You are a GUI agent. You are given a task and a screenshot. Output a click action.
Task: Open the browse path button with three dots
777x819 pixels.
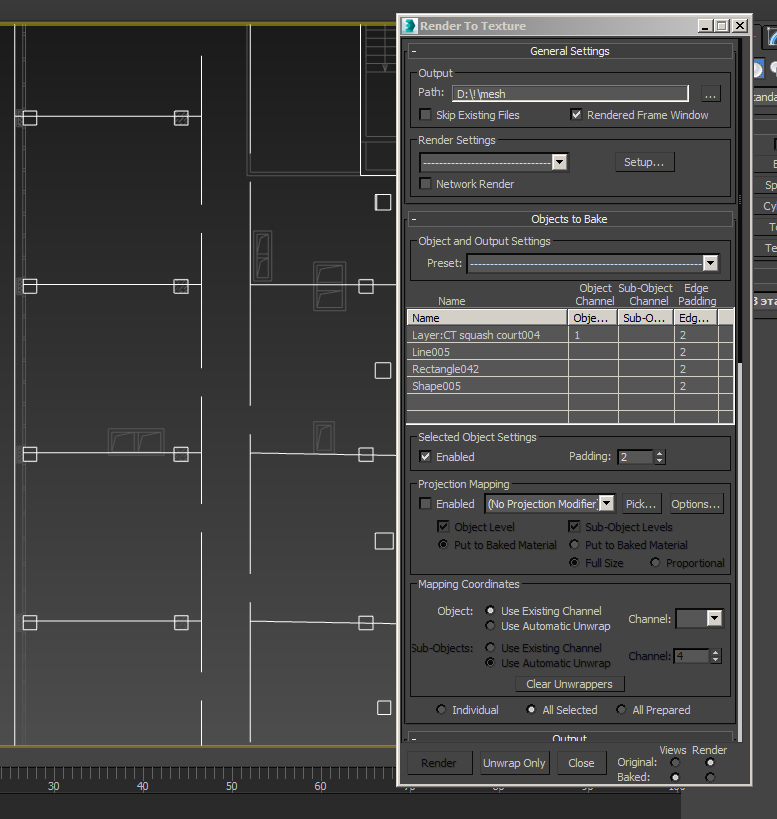[x=710, y=94]
